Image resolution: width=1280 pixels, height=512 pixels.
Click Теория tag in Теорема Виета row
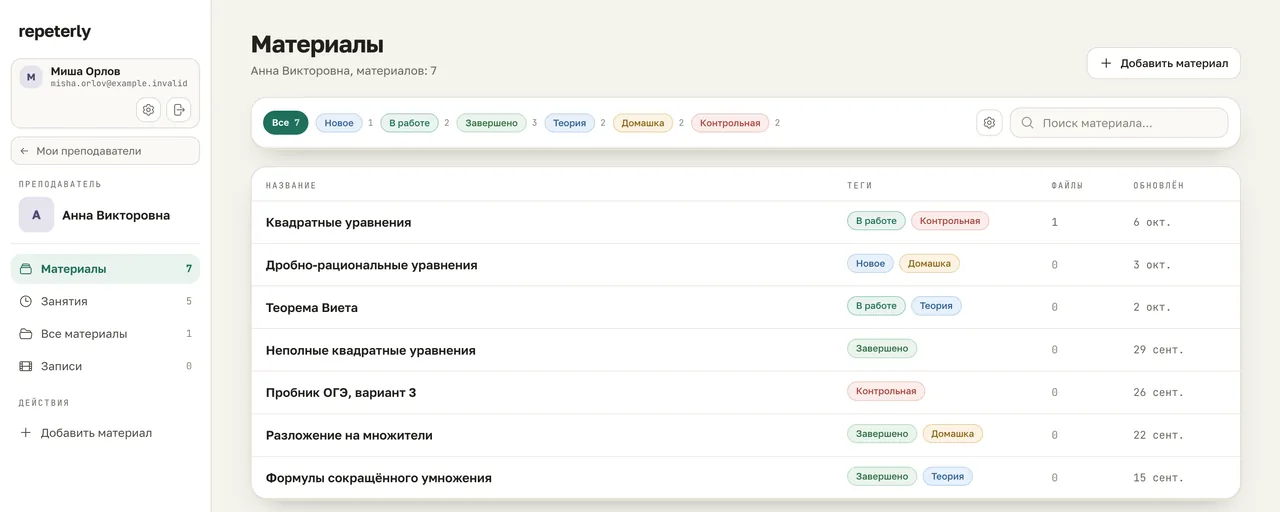[936, 306]
